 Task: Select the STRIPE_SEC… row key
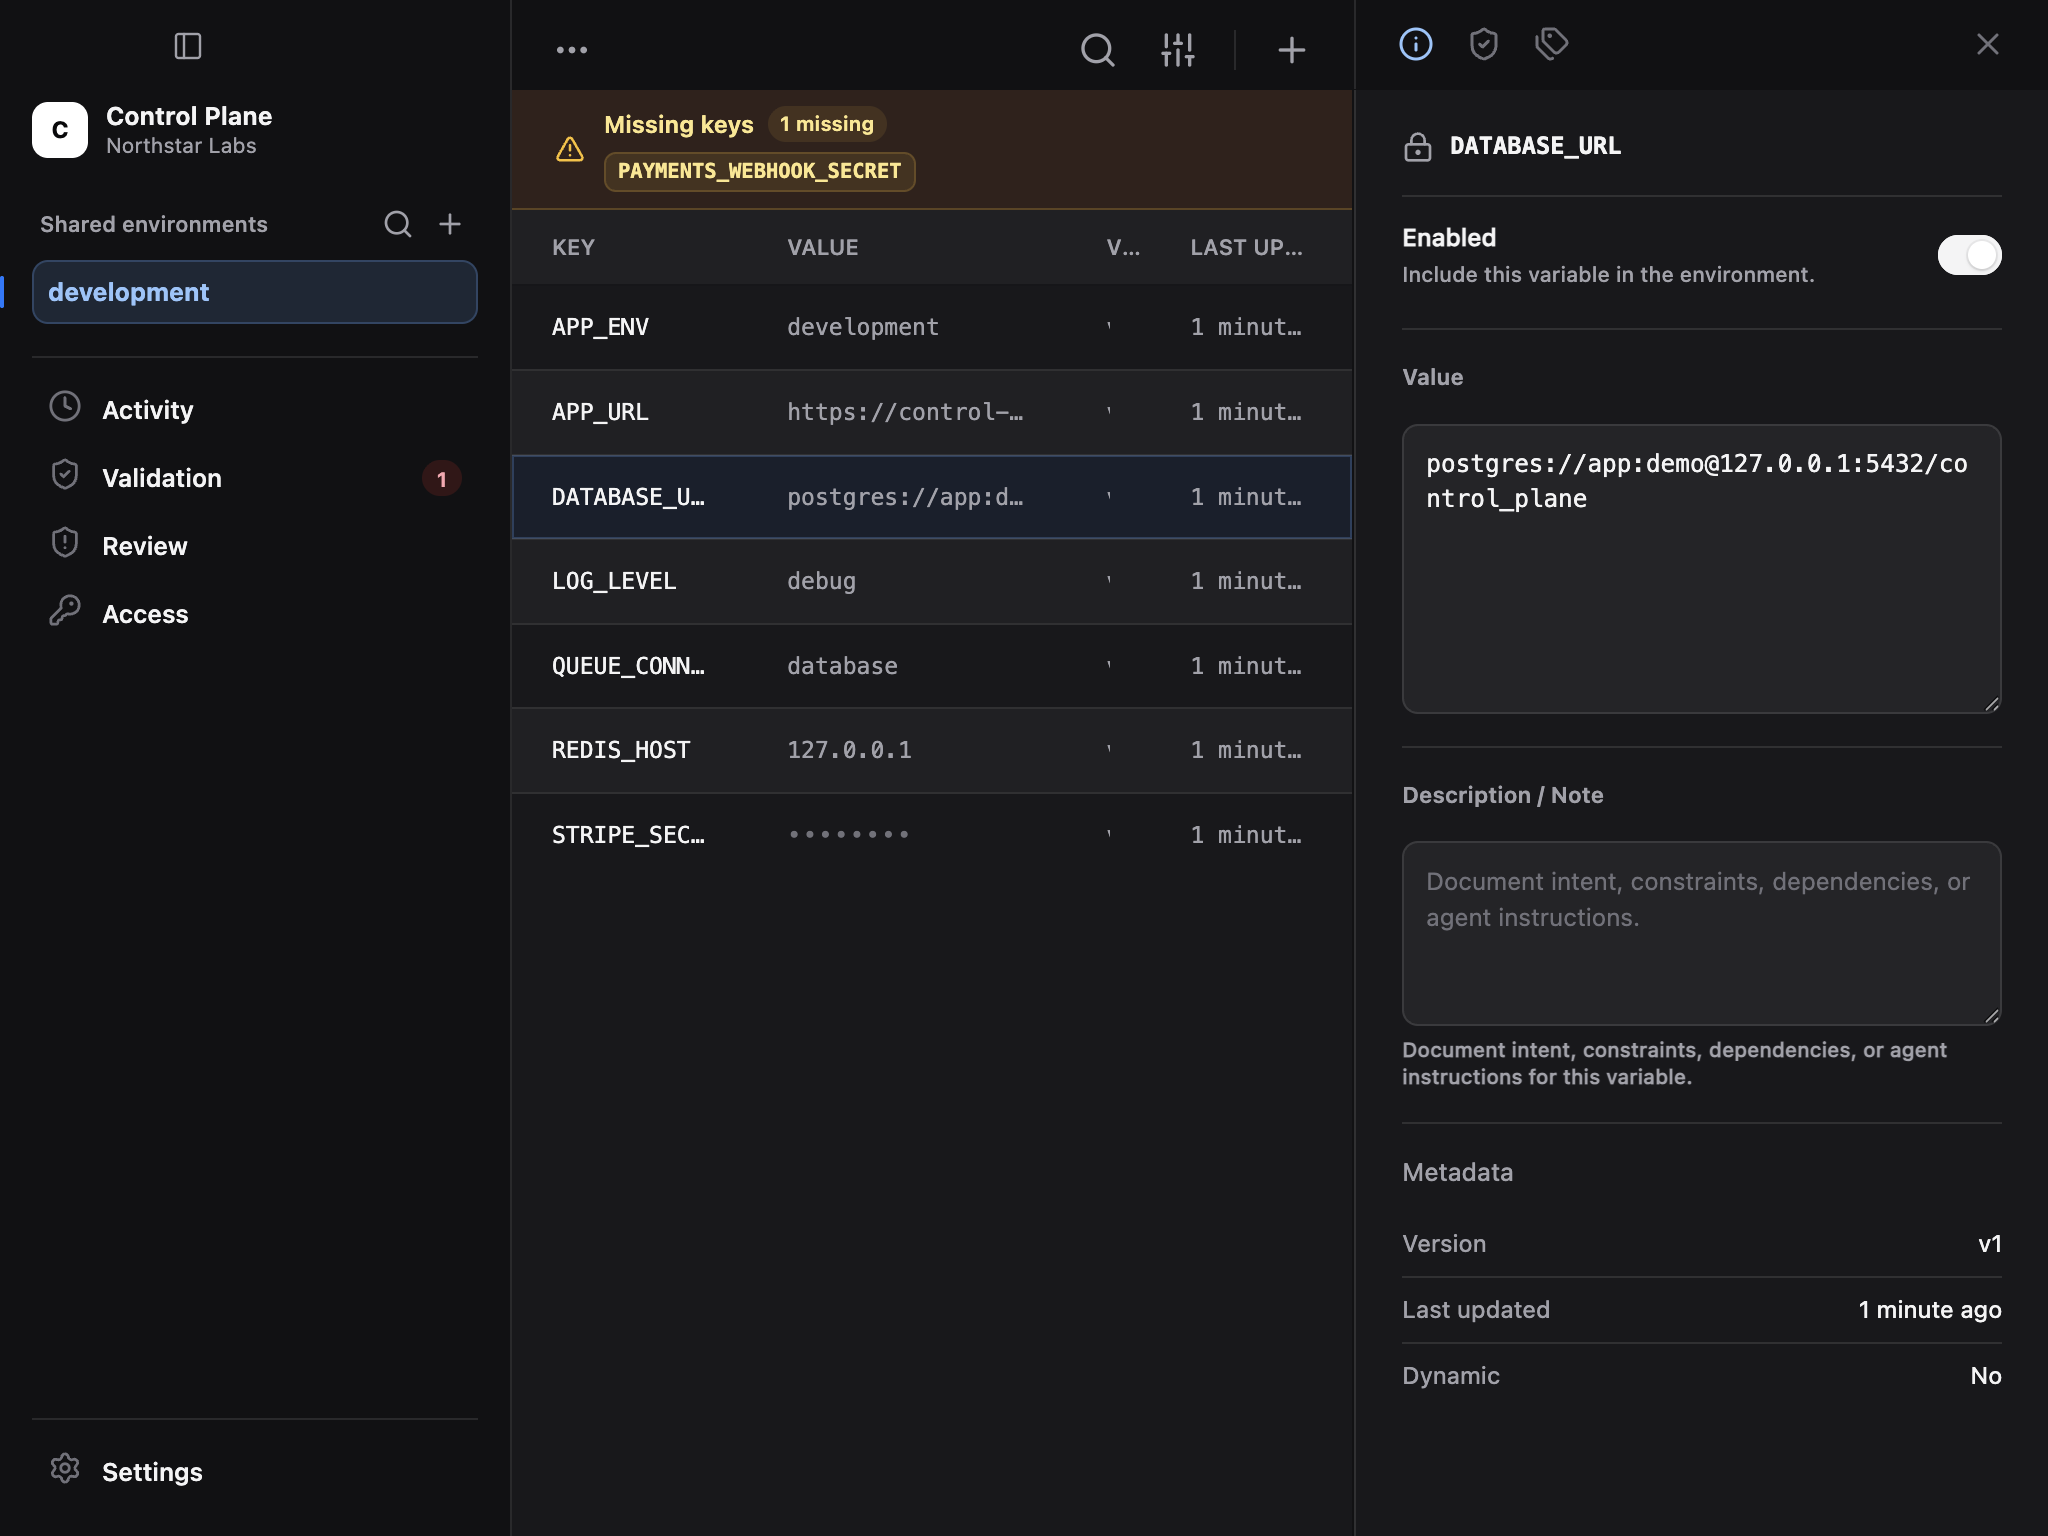click(628, 835)
